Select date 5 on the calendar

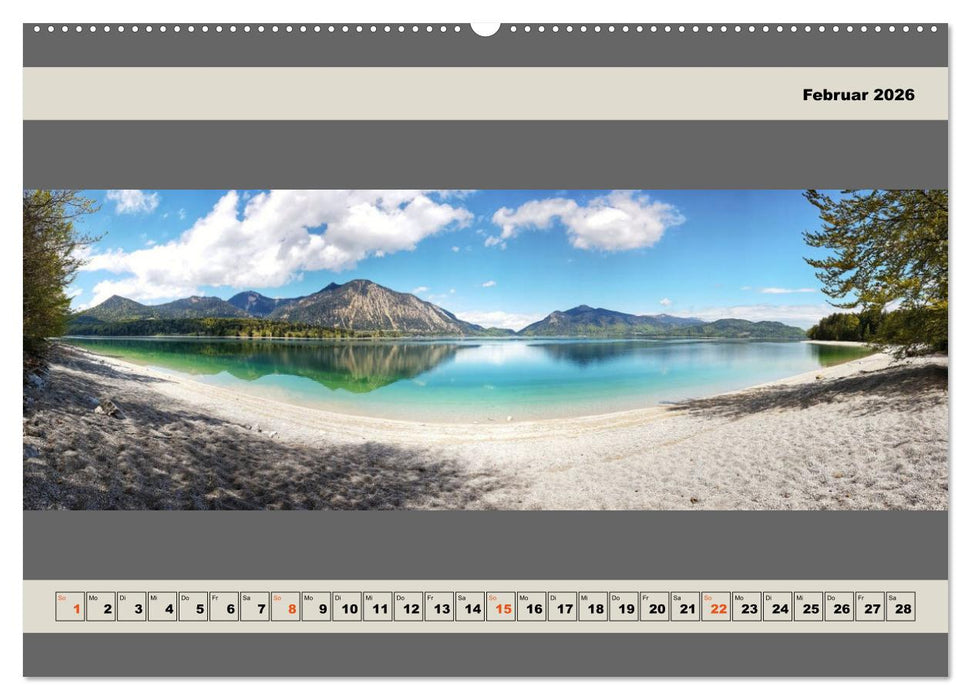194,606
